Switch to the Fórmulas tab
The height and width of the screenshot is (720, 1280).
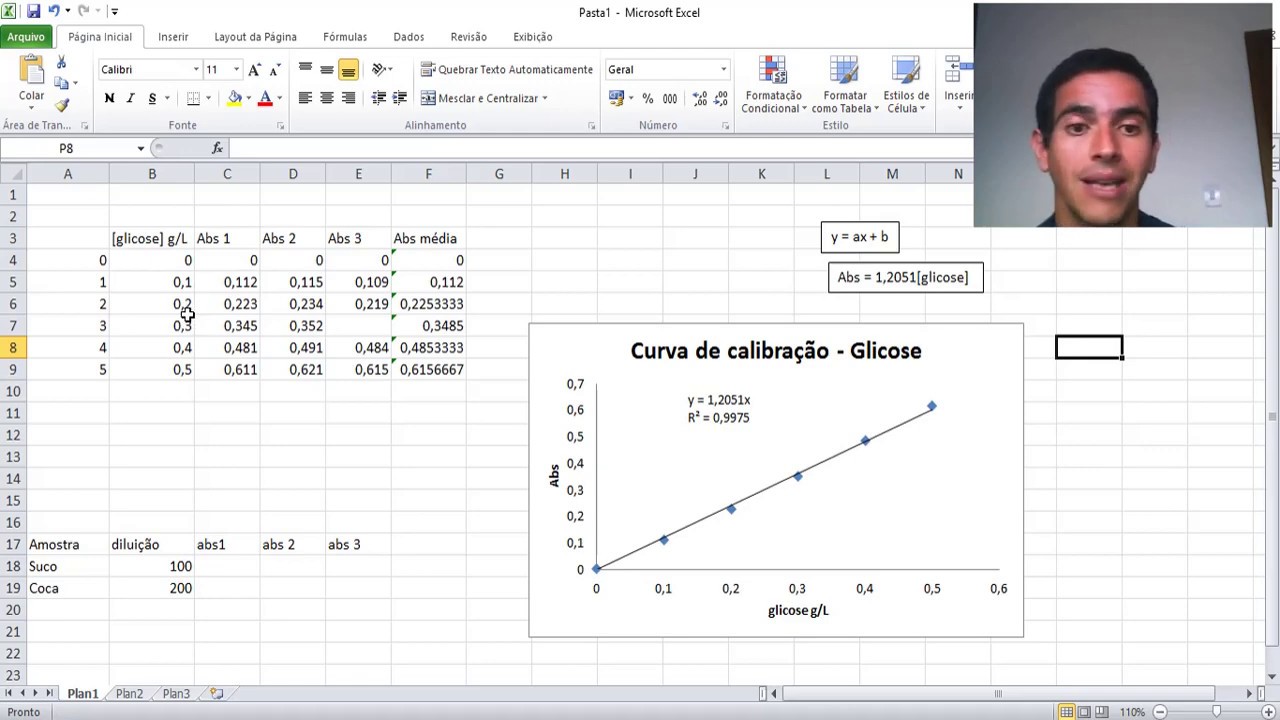(x=345, y=37)
